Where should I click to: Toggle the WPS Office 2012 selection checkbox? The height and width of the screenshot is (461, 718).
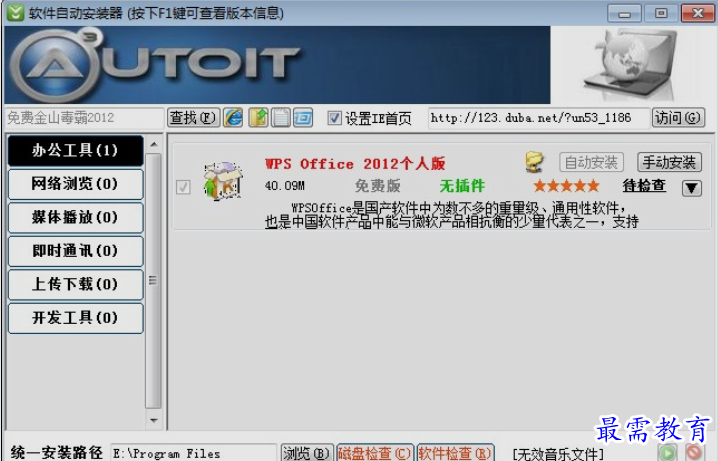(184, 187)
